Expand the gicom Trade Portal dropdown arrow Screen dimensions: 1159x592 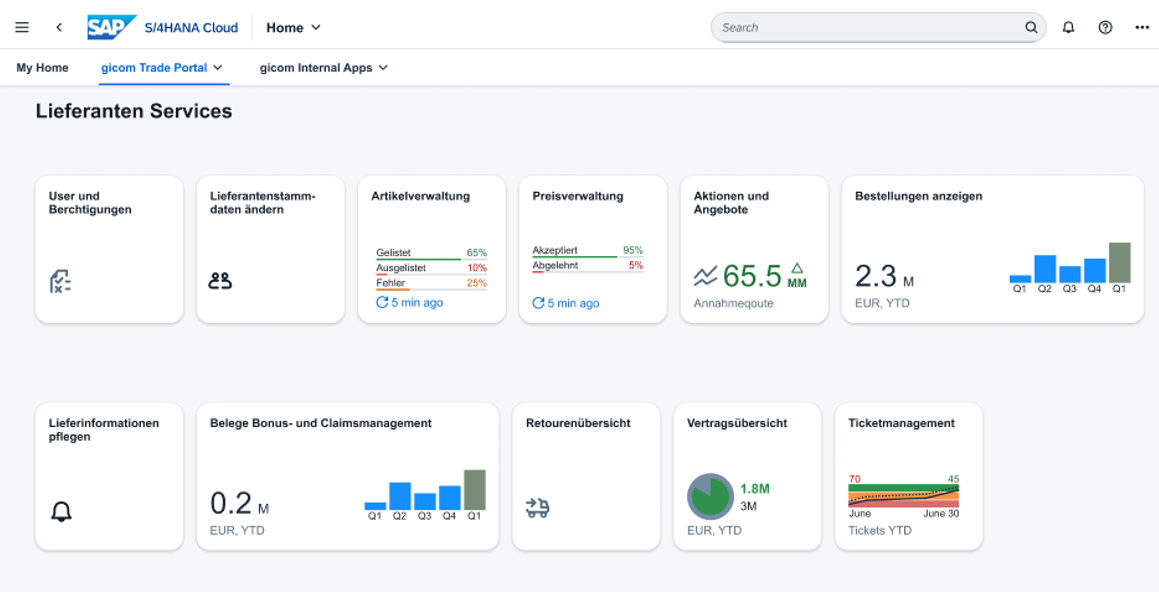point(218,68)
